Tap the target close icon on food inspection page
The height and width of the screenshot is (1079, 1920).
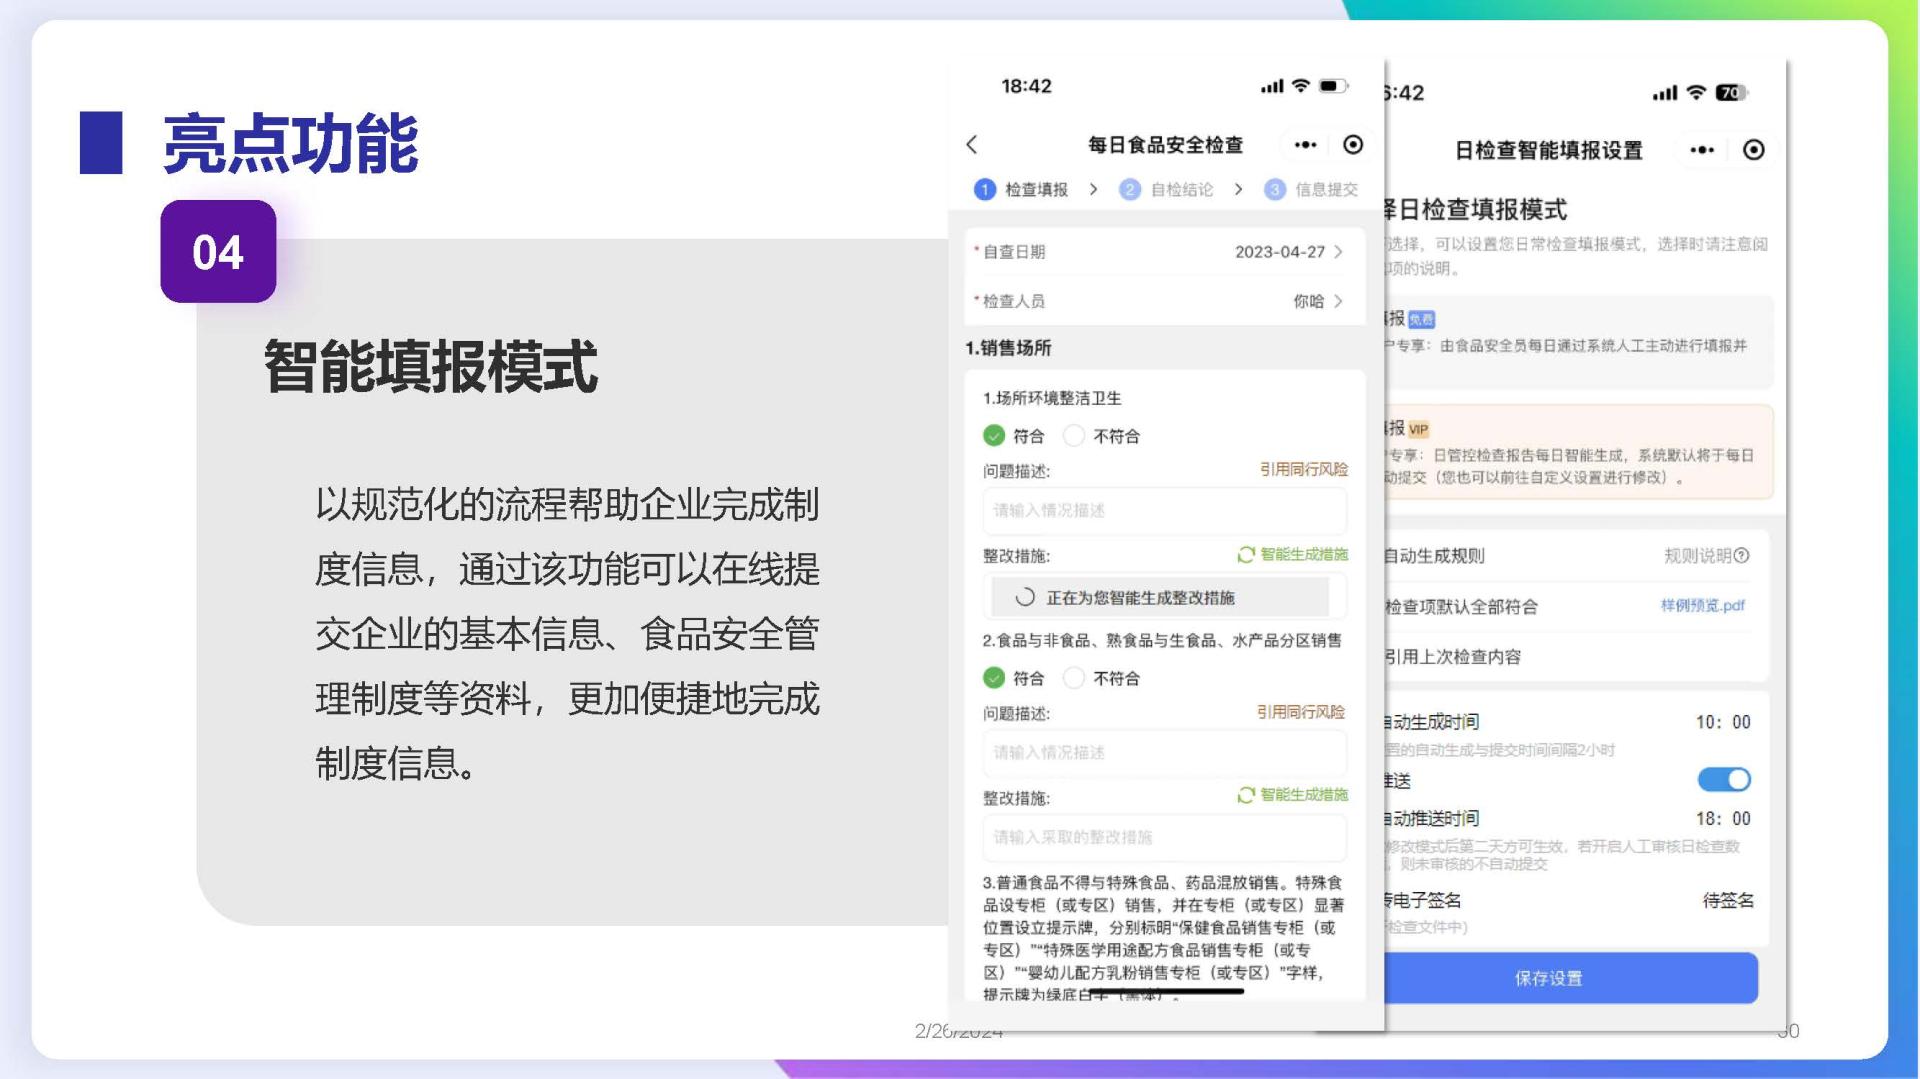click(1353, 145)
